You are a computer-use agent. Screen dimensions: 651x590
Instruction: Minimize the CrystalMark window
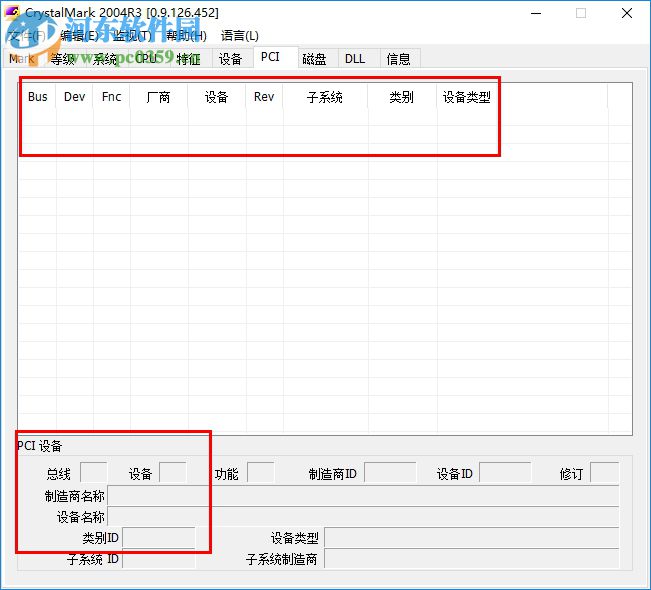536,13
